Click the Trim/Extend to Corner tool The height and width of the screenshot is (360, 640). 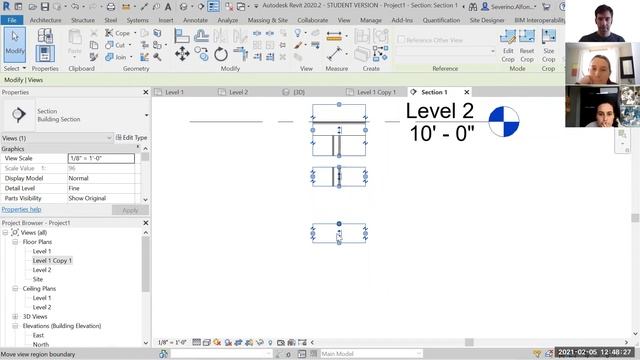tap(240, 54)
